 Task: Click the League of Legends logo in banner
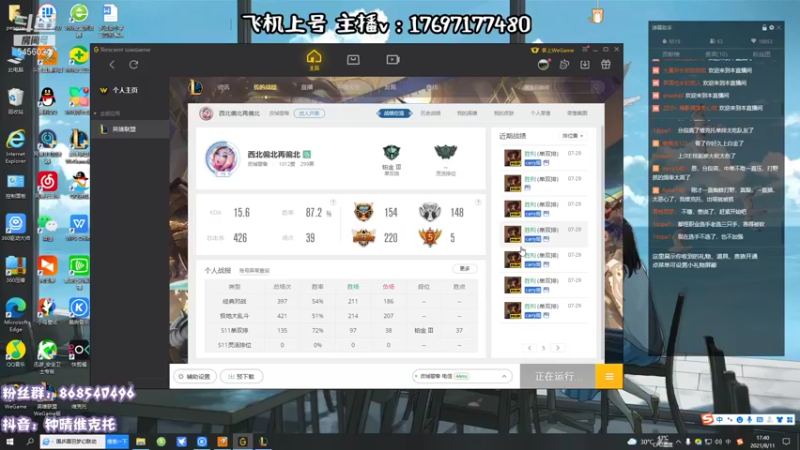coord(196,87)
